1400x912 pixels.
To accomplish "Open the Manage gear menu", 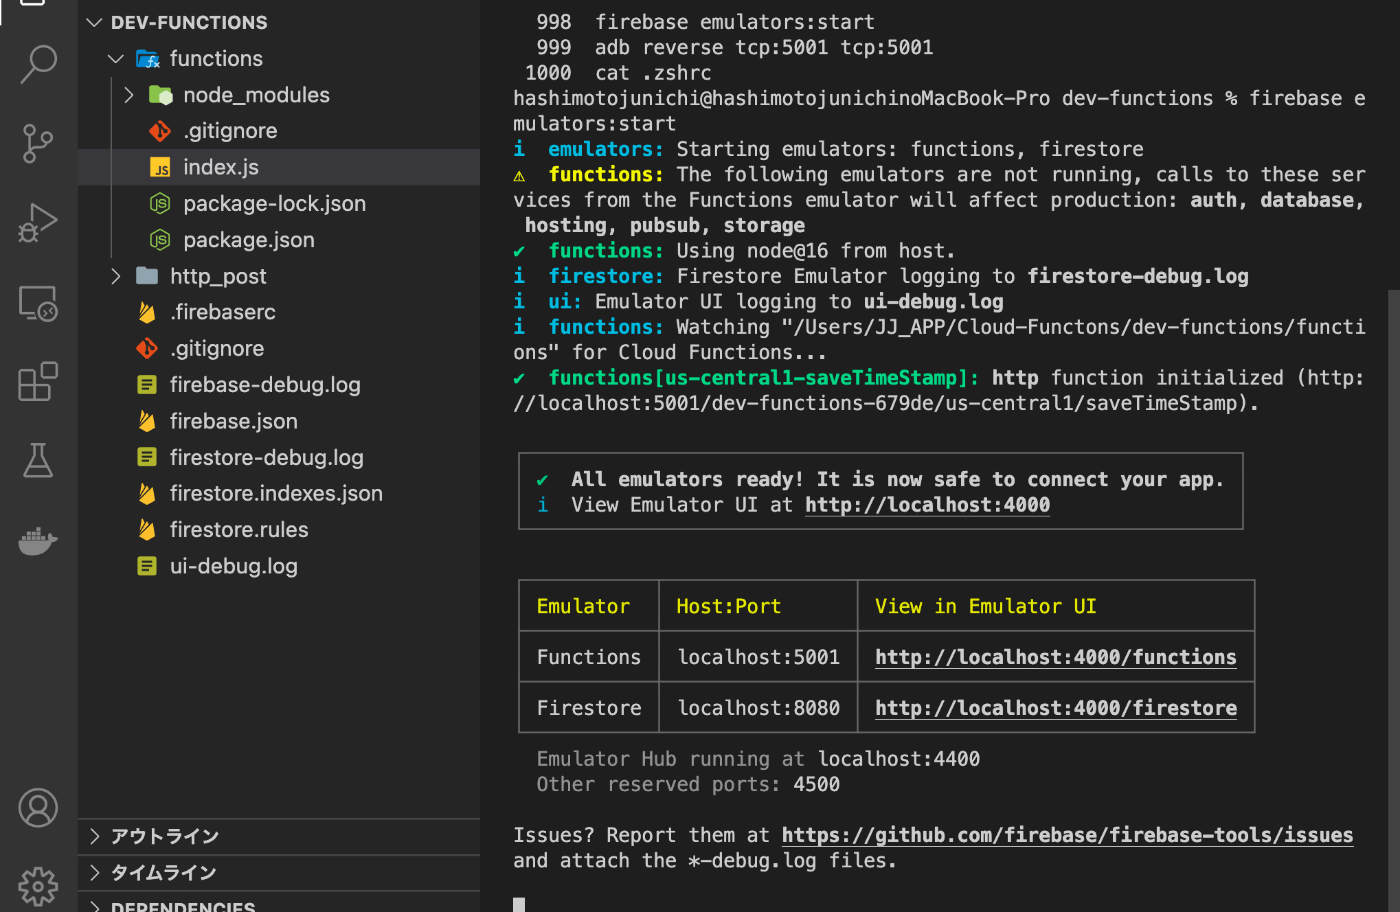I will tap(38, 886).
